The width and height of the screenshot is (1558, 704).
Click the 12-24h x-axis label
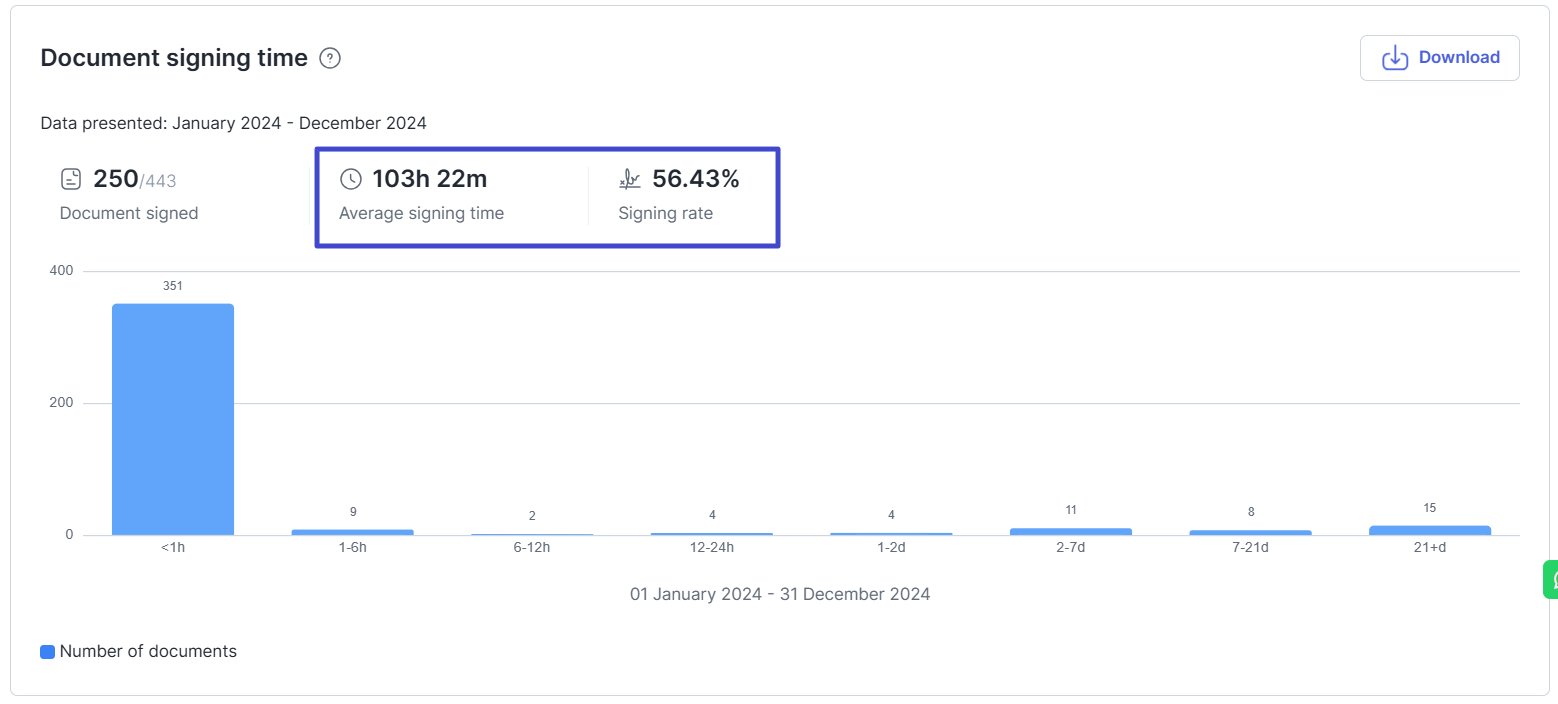(711, 548)
